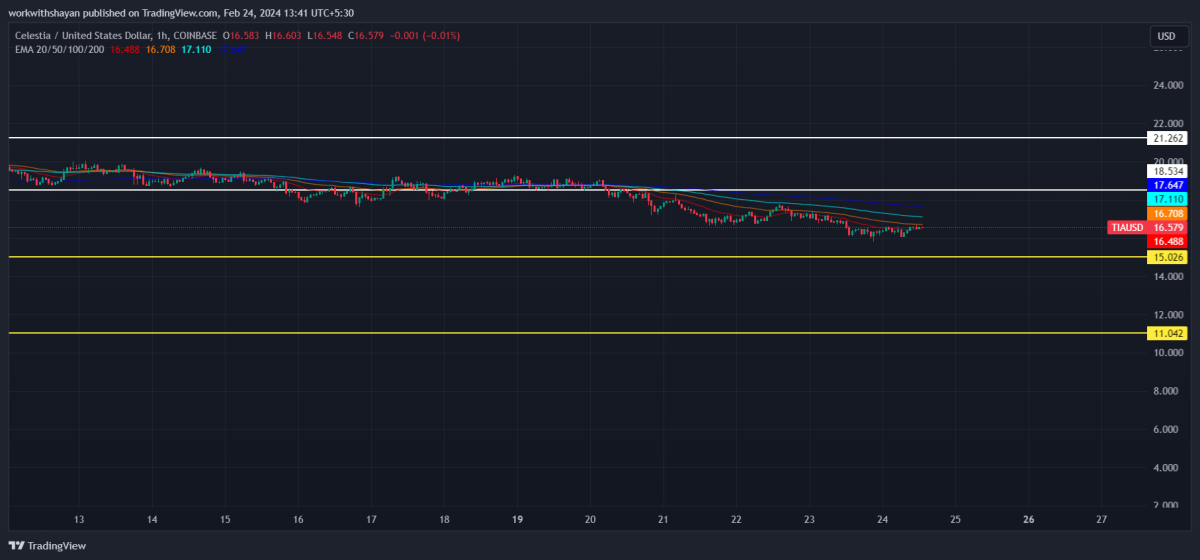Click the 21.262 price label on axis
The height and width of the screenshot is (560, 1200).
(x=1168, y=138)
